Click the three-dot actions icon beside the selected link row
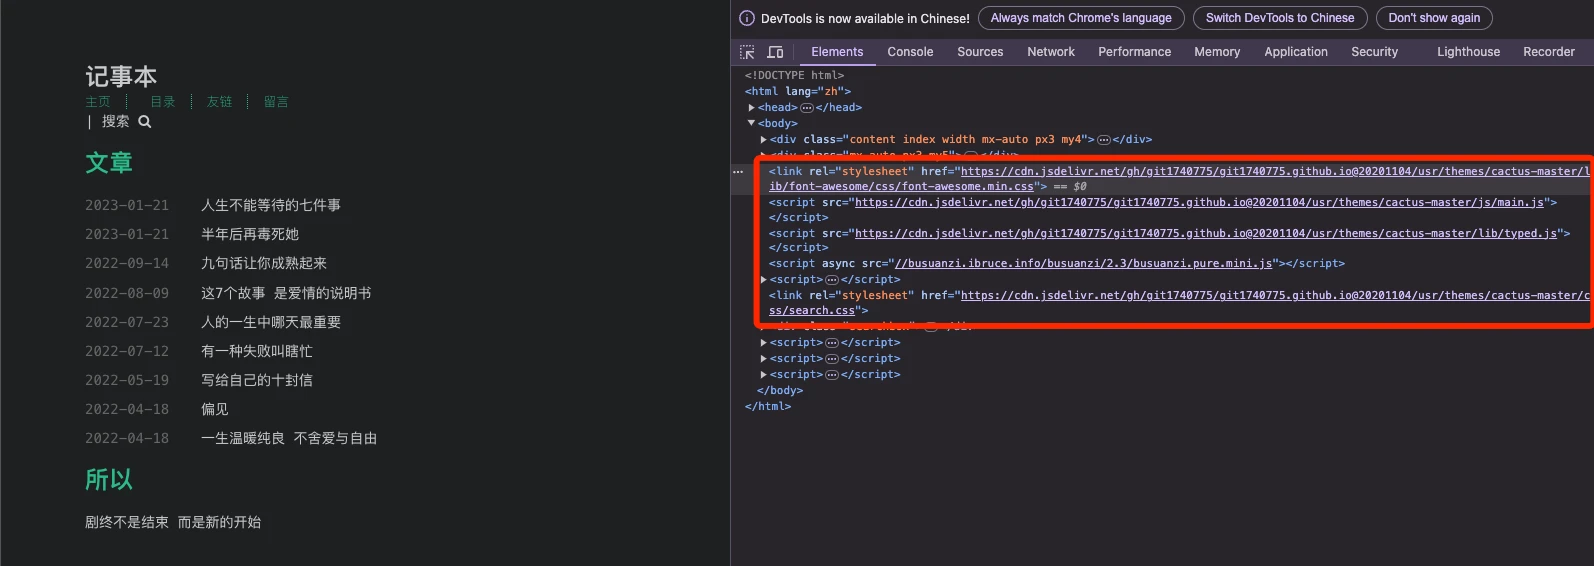Screen dimensions: 1594x566 tap(739, 172)
